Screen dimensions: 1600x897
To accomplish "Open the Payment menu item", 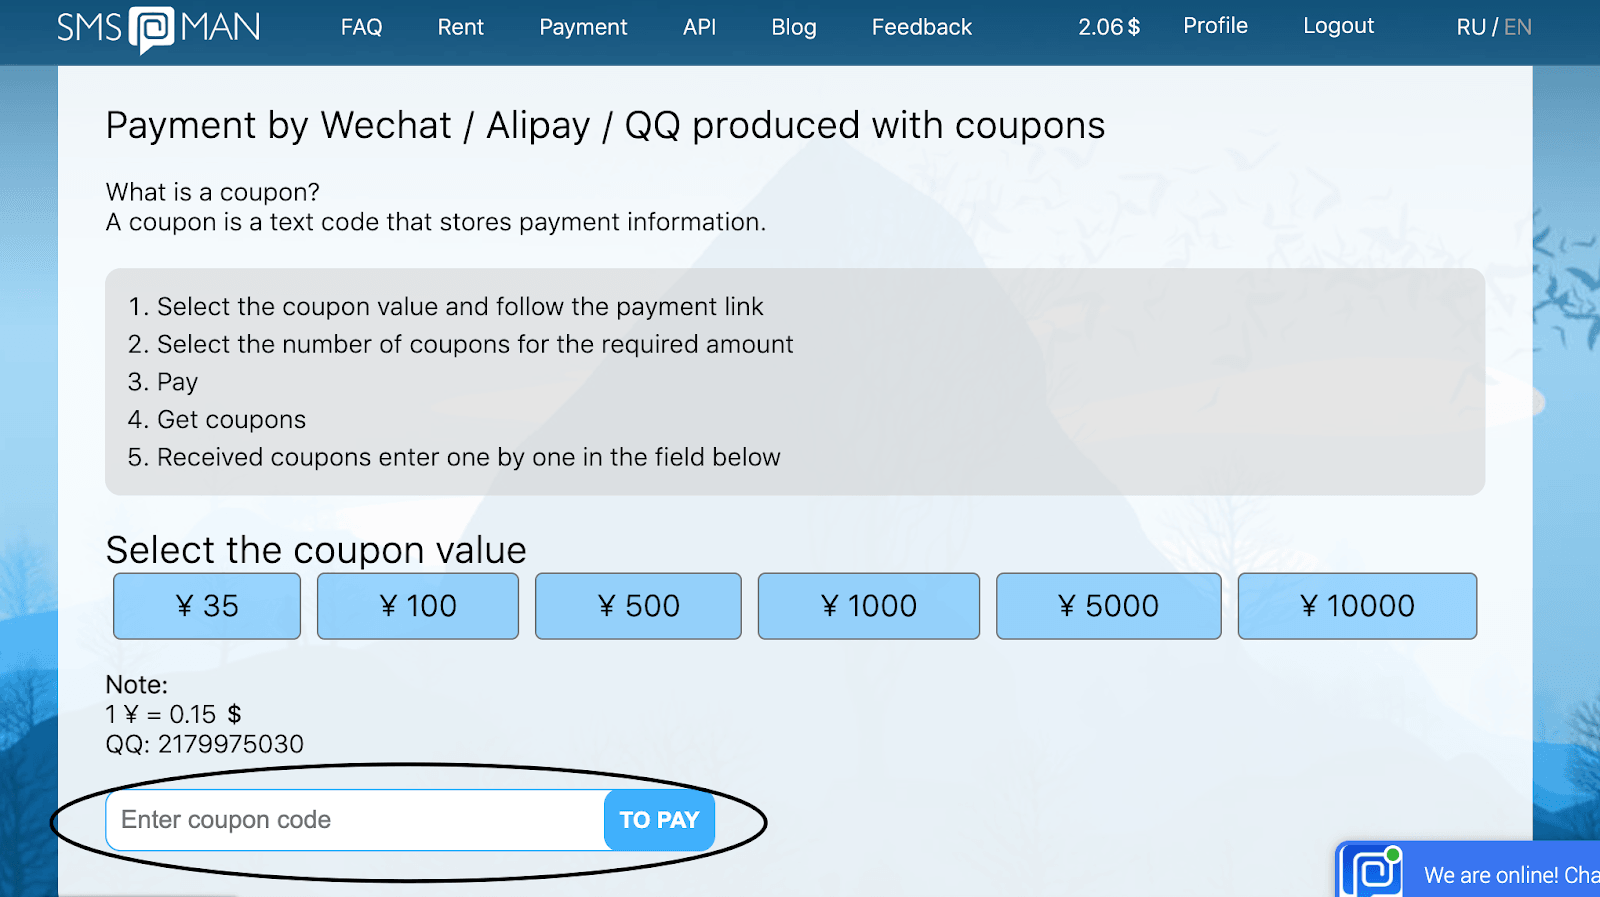I will 583,27.
